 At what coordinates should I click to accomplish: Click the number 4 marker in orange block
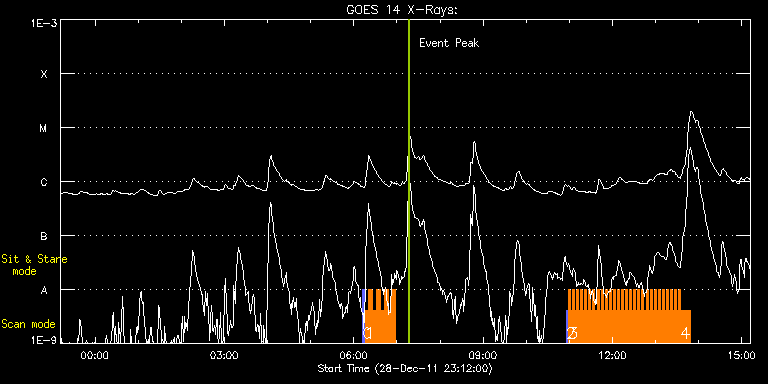pyautogui.click(x=686, y=334)
